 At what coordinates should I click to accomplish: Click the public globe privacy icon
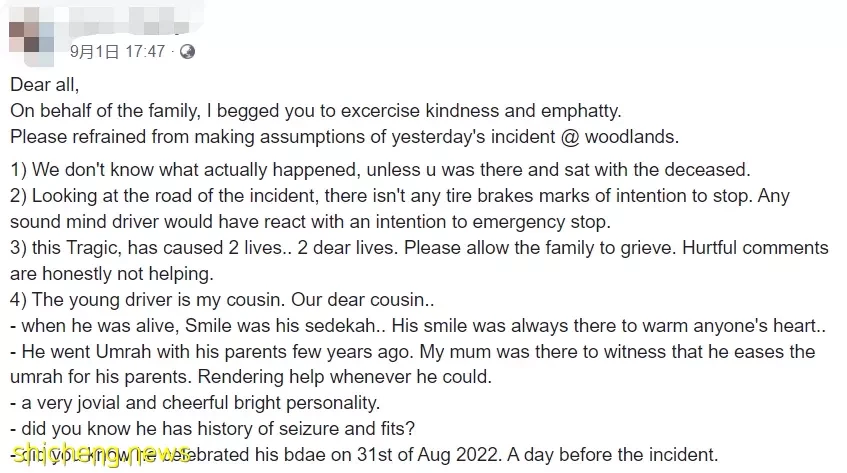[187, 51]
